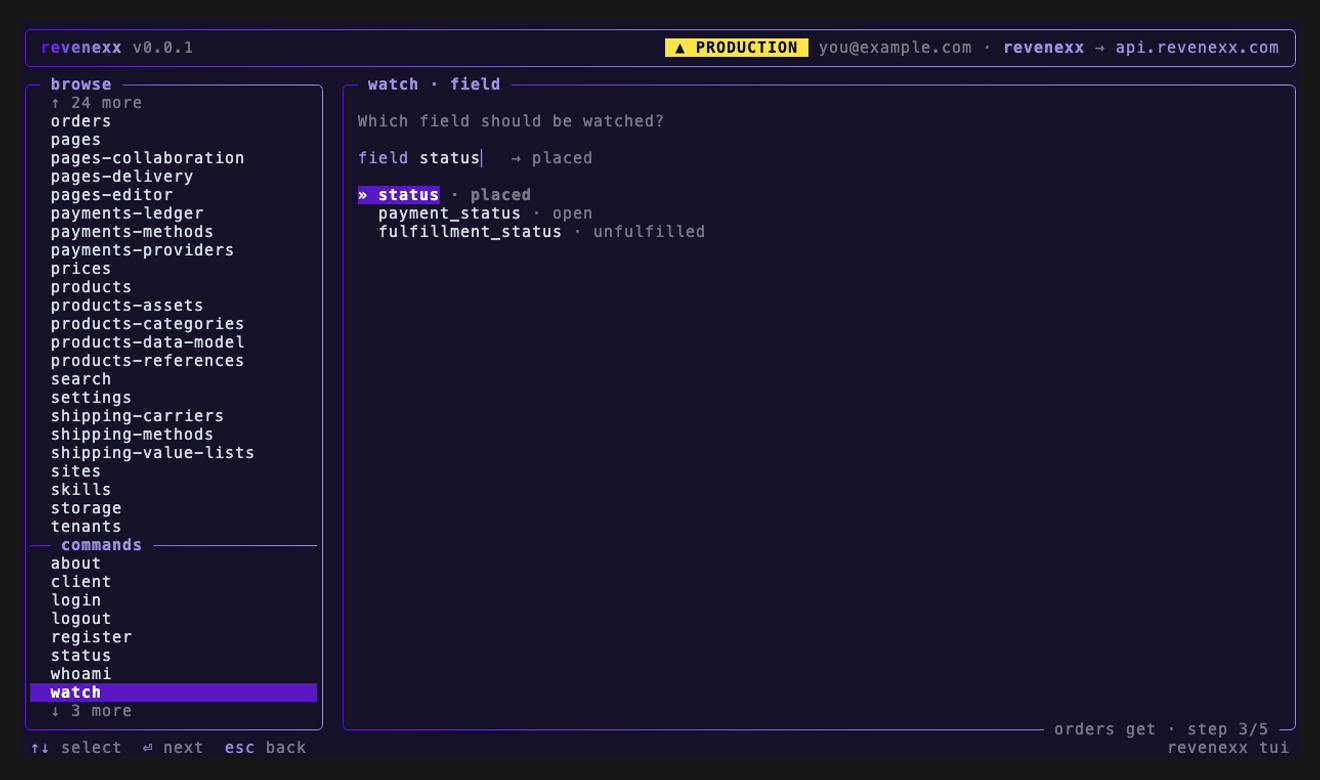The height and width of the screenshot is (780, 1320).
Task: Pick the highlighted status · placed suggestion
Action: pyautogui.click(x=445, y=195)
